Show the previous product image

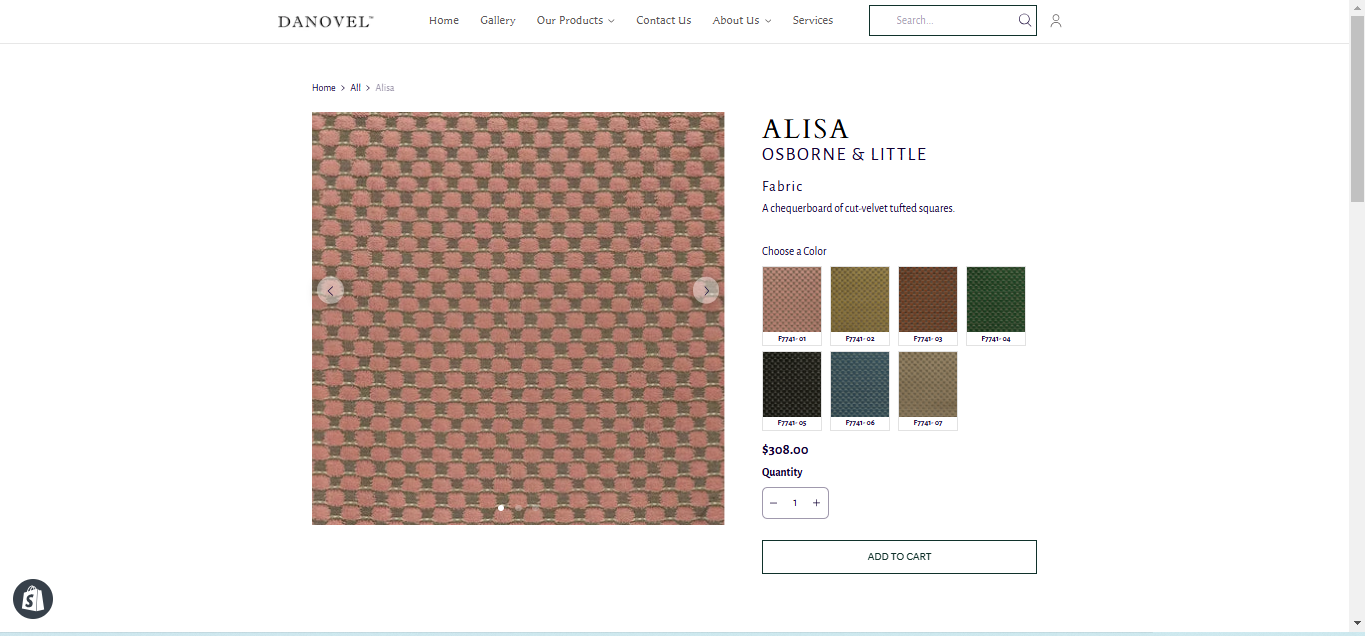tap(330, 291)
